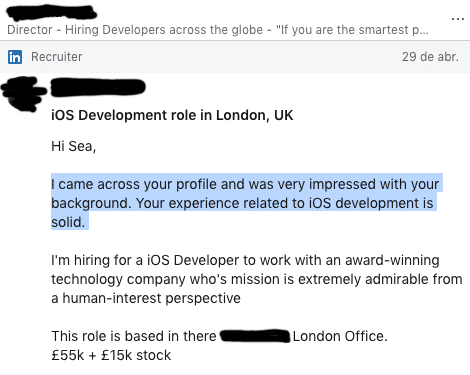Click the highlighted line starting background. Your experience
The image size is (470, 375).
coord(242,203)
